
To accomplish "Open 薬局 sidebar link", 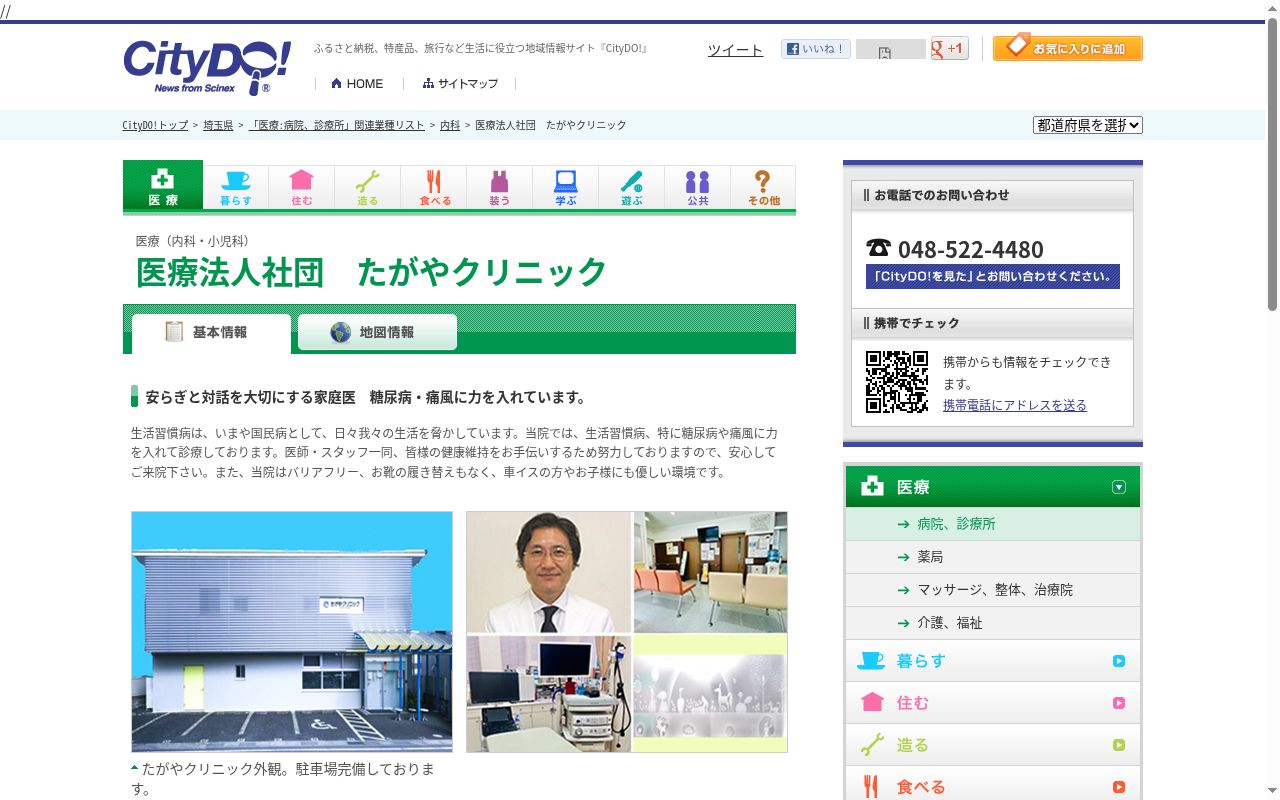I will [x=930, y=557].
